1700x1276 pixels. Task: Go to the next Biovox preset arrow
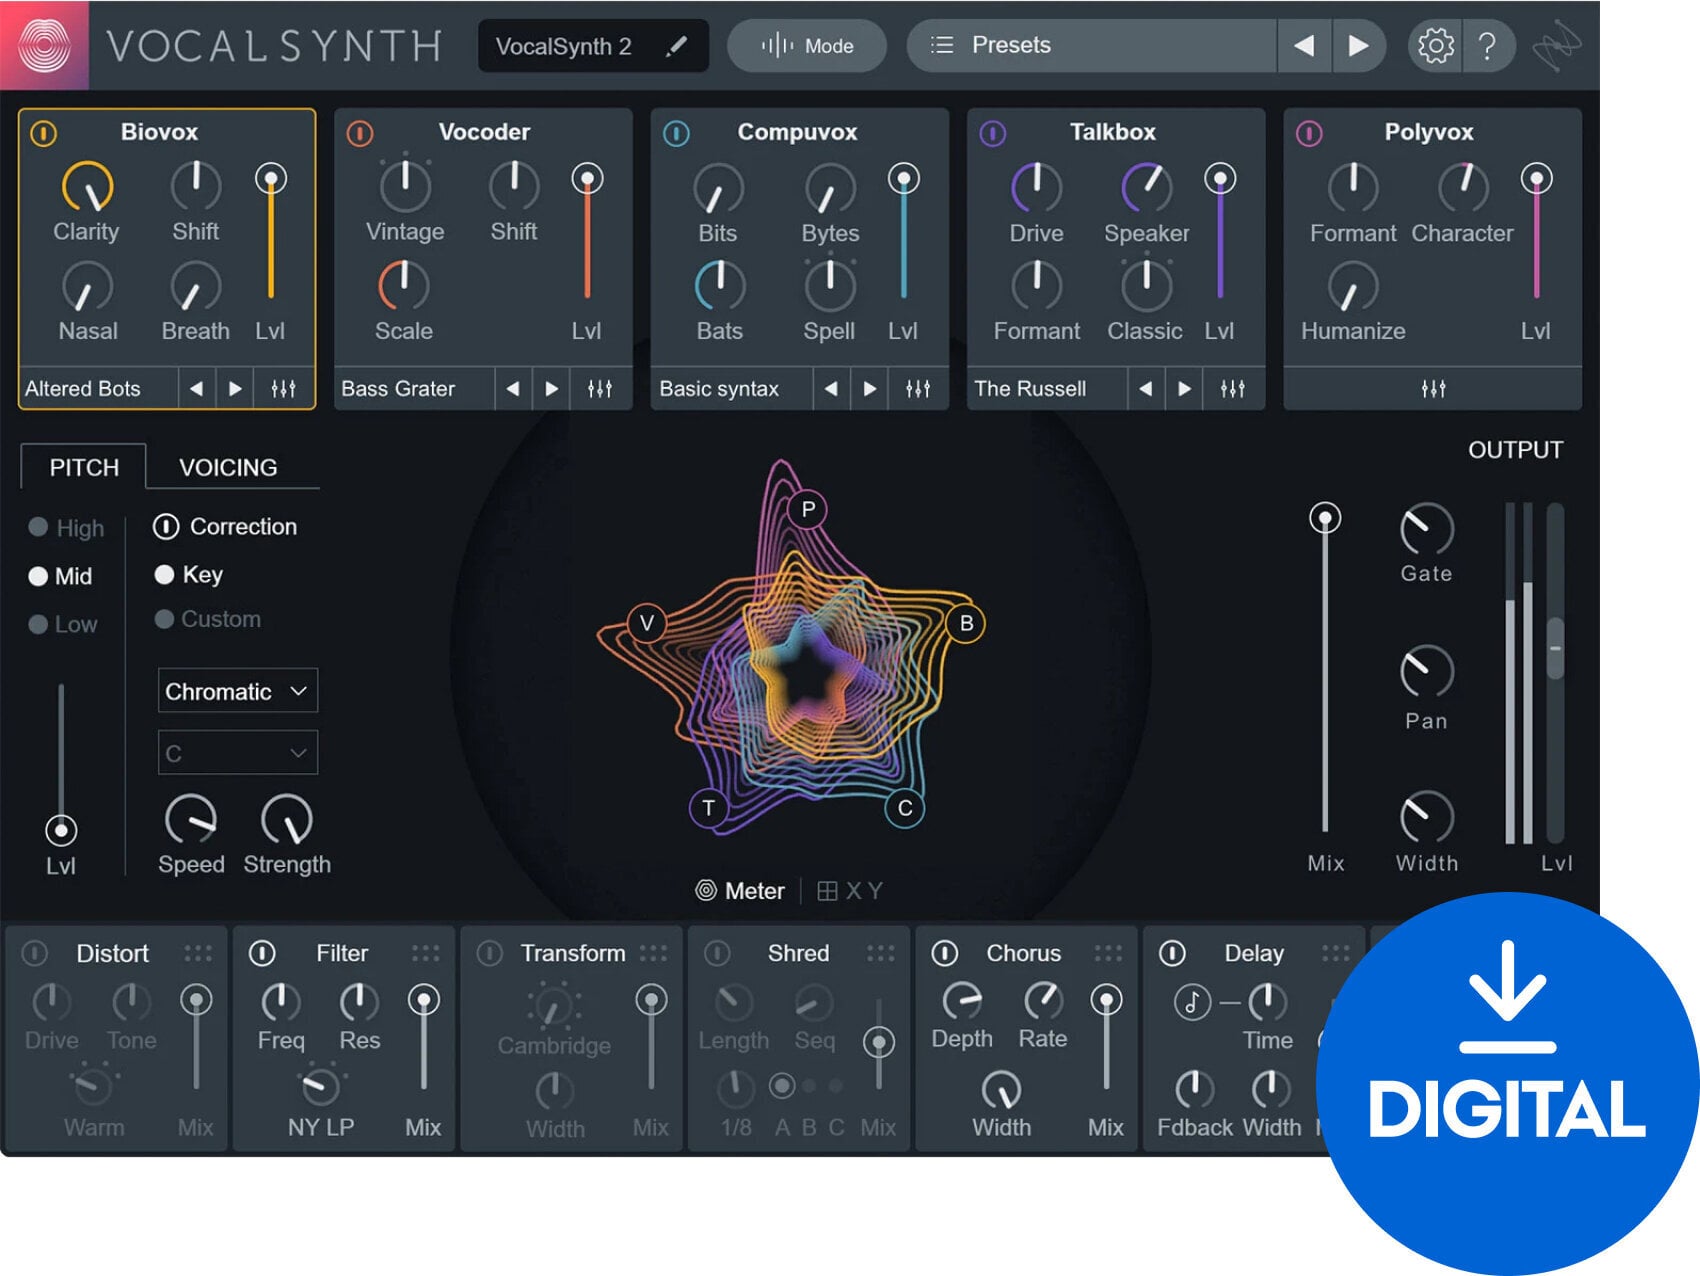coord(236,389)
